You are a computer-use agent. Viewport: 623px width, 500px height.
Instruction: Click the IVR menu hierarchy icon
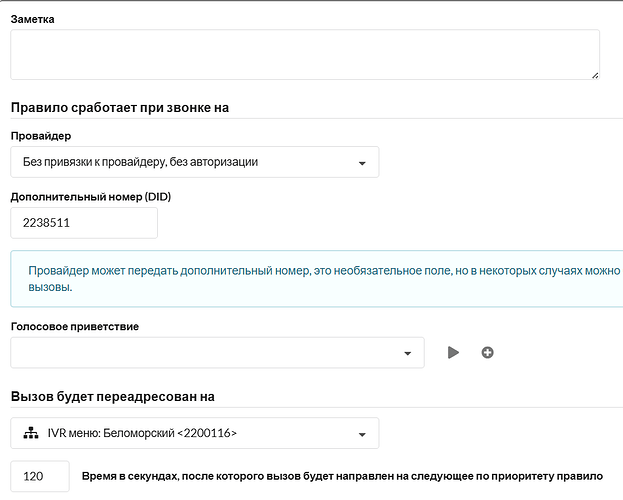click(29, 433)
